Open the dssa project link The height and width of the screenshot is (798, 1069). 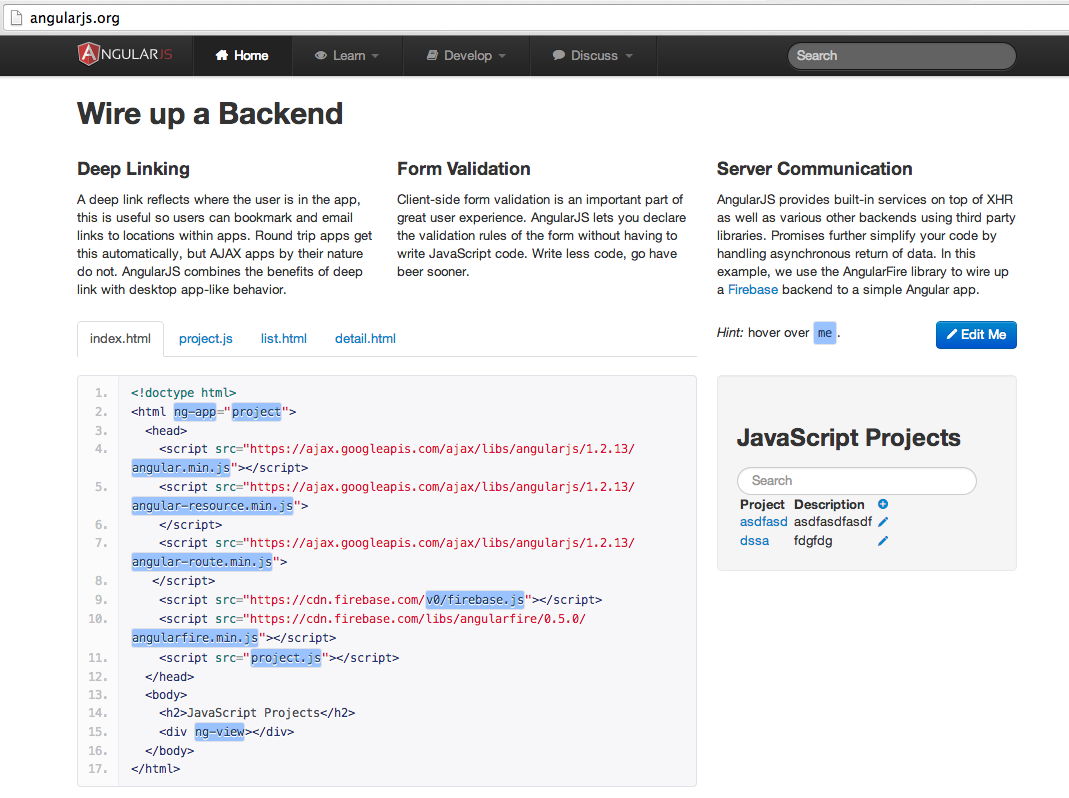pyautogui.click(x=754, y=541)
